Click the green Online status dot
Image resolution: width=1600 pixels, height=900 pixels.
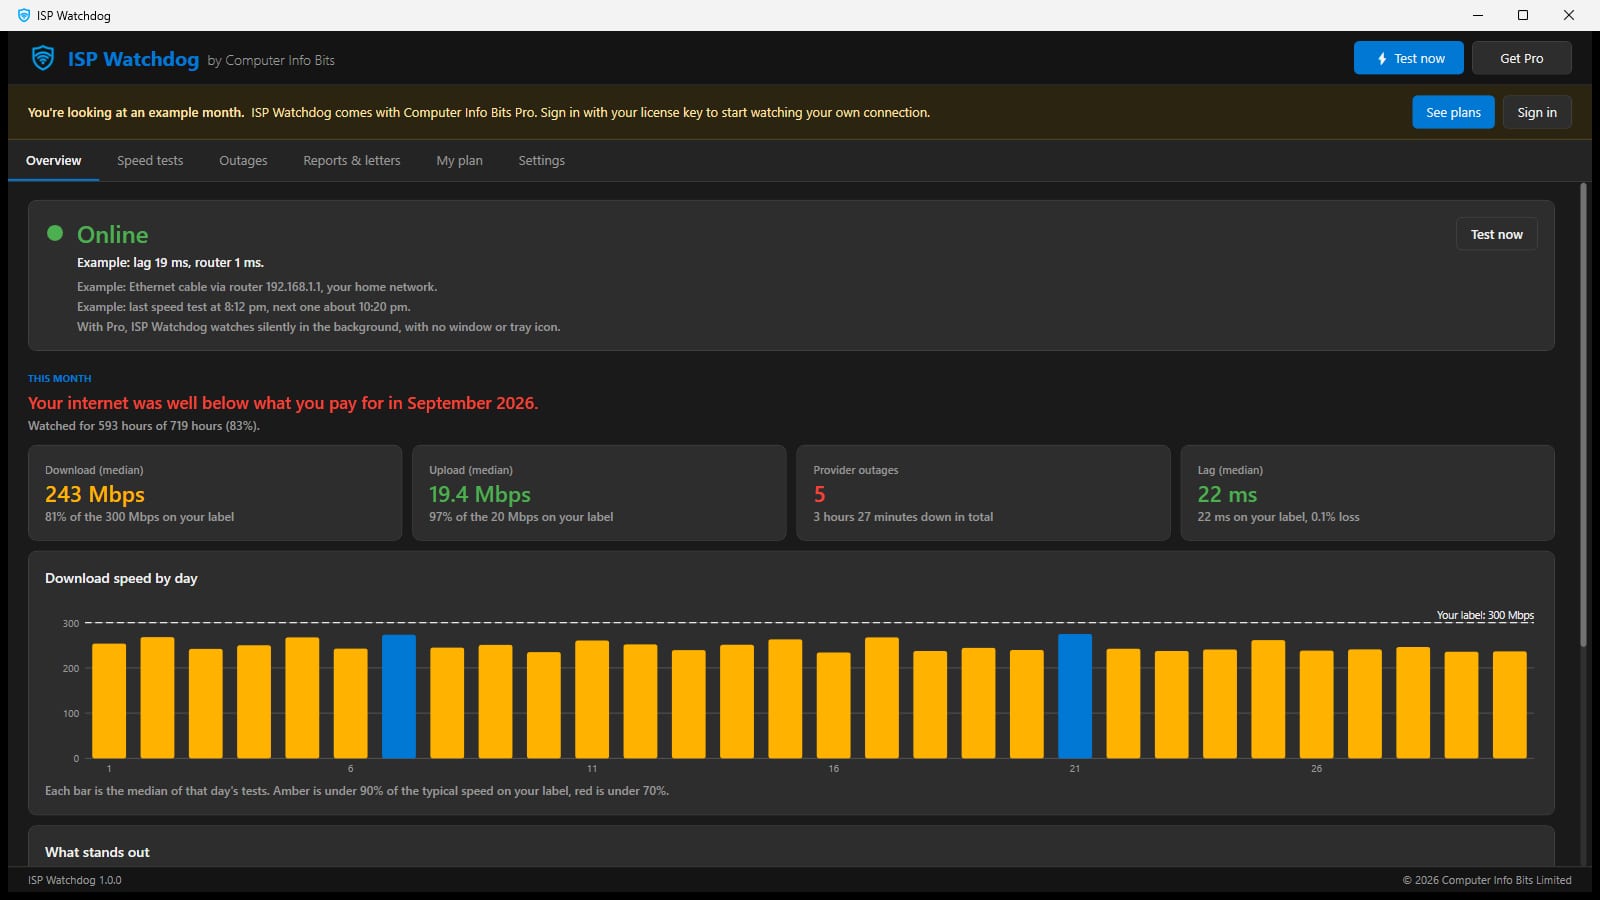pos(55,233)
